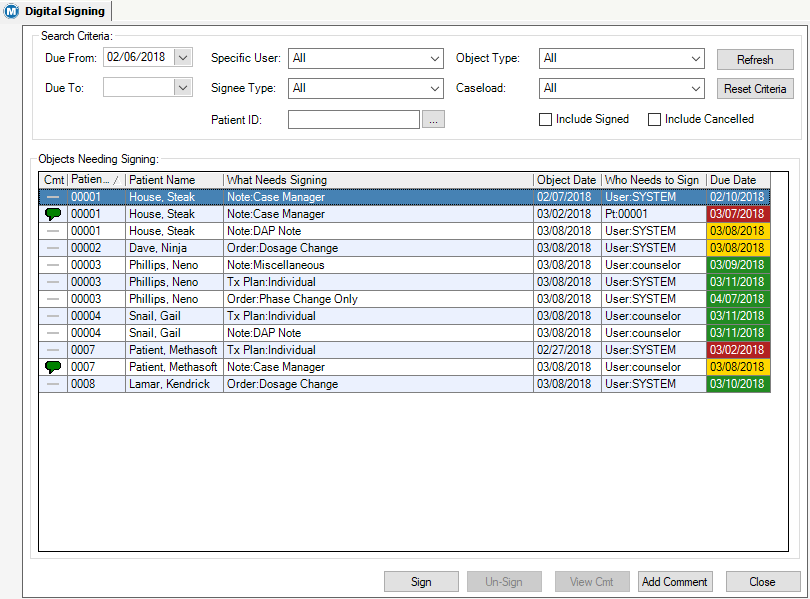Sort by the Object Date column header
Screen dimensions: 810x599
tap(567, 180)
